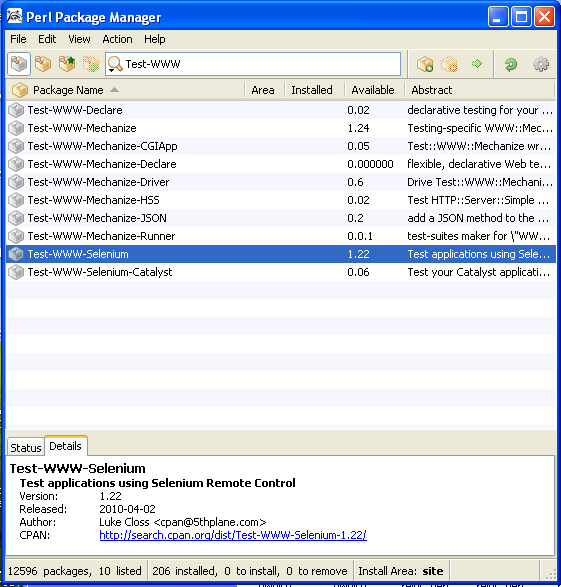561x587 pixels.
Task: Select Test-WWW-Mechanize-JSON row
Action: pos(281,218)
